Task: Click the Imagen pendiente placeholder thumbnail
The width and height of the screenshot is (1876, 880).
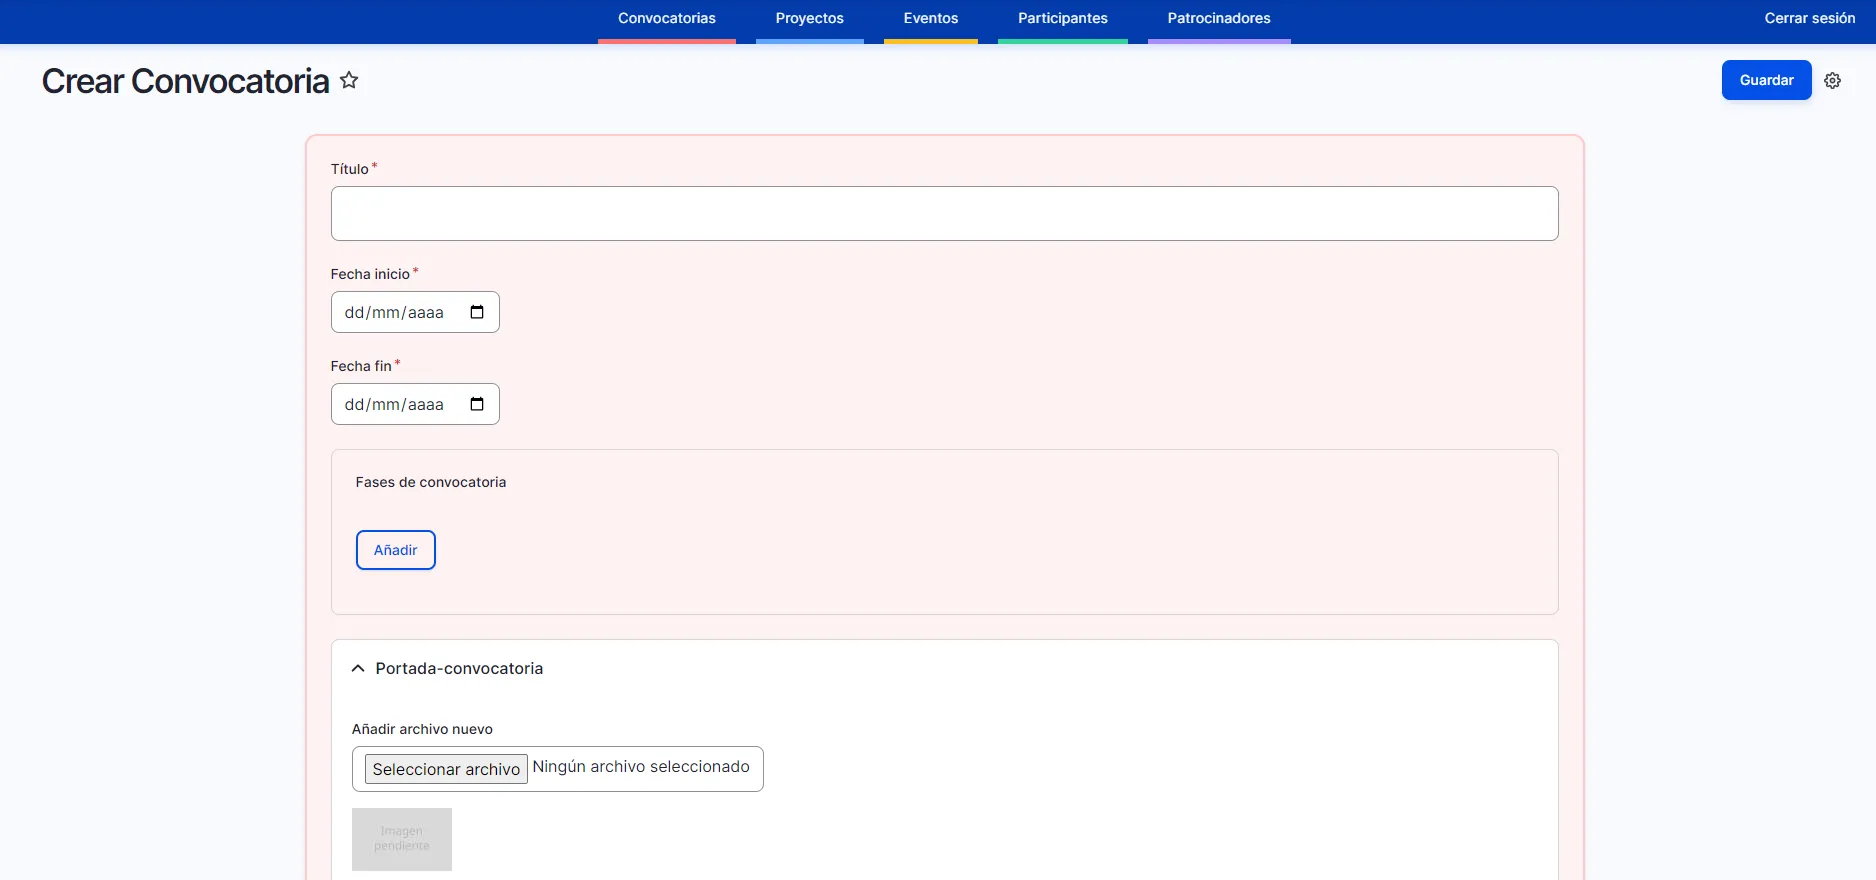Action: tap(402, 839)
